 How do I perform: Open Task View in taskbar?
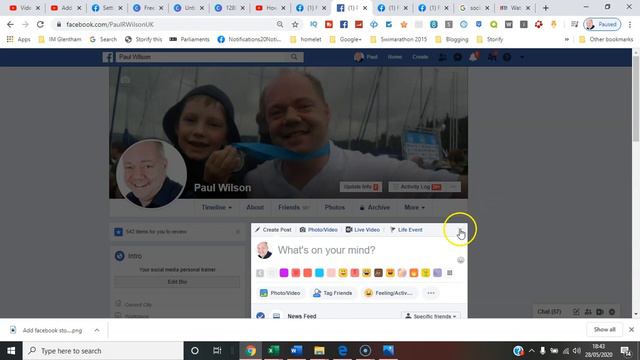(x=217, y=351)
